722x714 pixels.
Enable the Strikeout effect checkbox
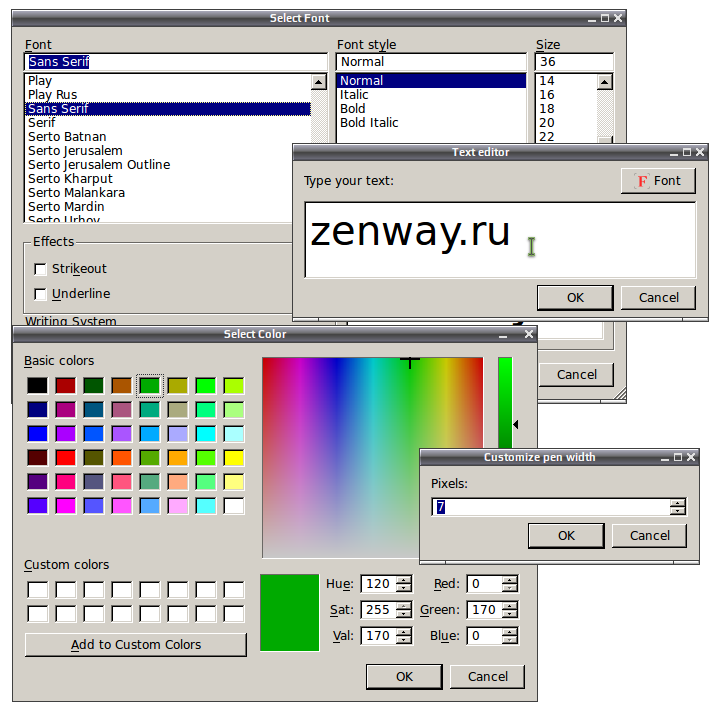click(41, 269)
